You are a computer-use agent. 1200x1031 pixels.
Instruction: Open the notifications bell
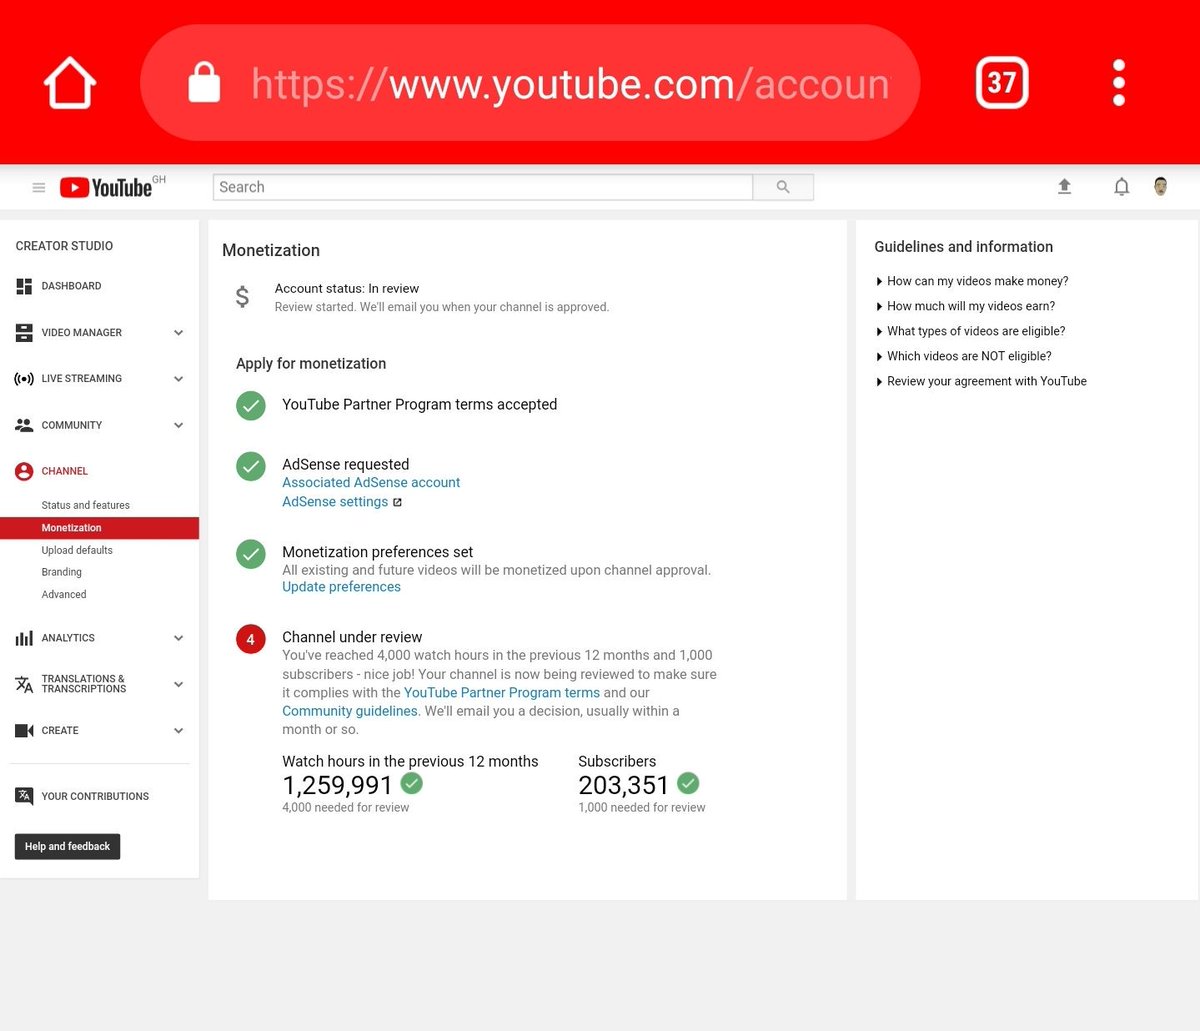1121,186
